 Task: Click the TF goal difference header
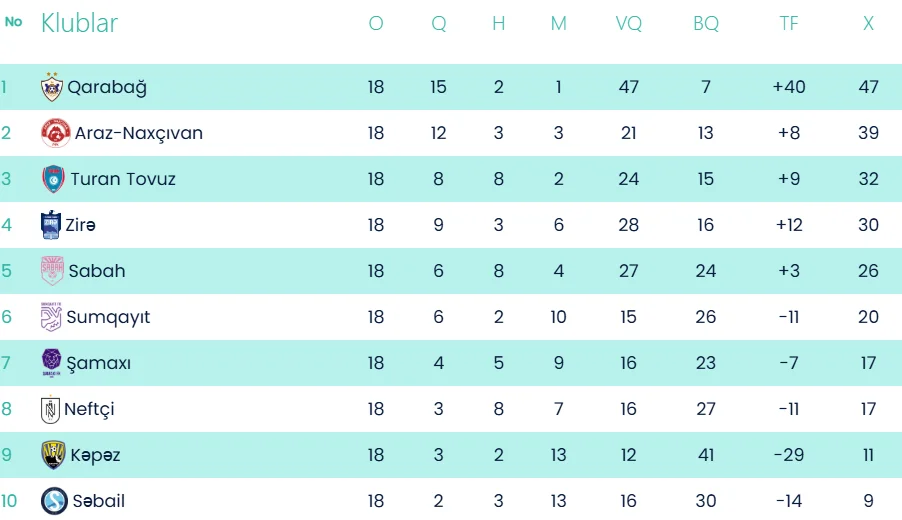pyautogui.click(x=789, y=24)
